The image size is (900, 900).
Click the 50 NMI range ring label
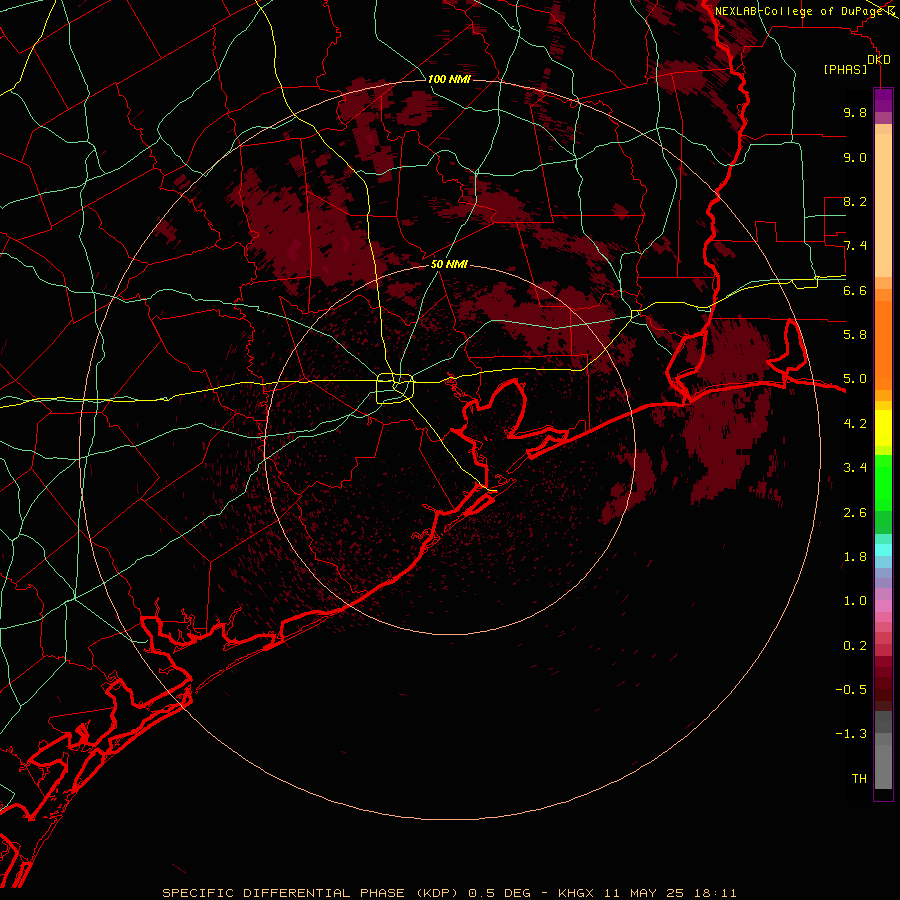(449, 264)
